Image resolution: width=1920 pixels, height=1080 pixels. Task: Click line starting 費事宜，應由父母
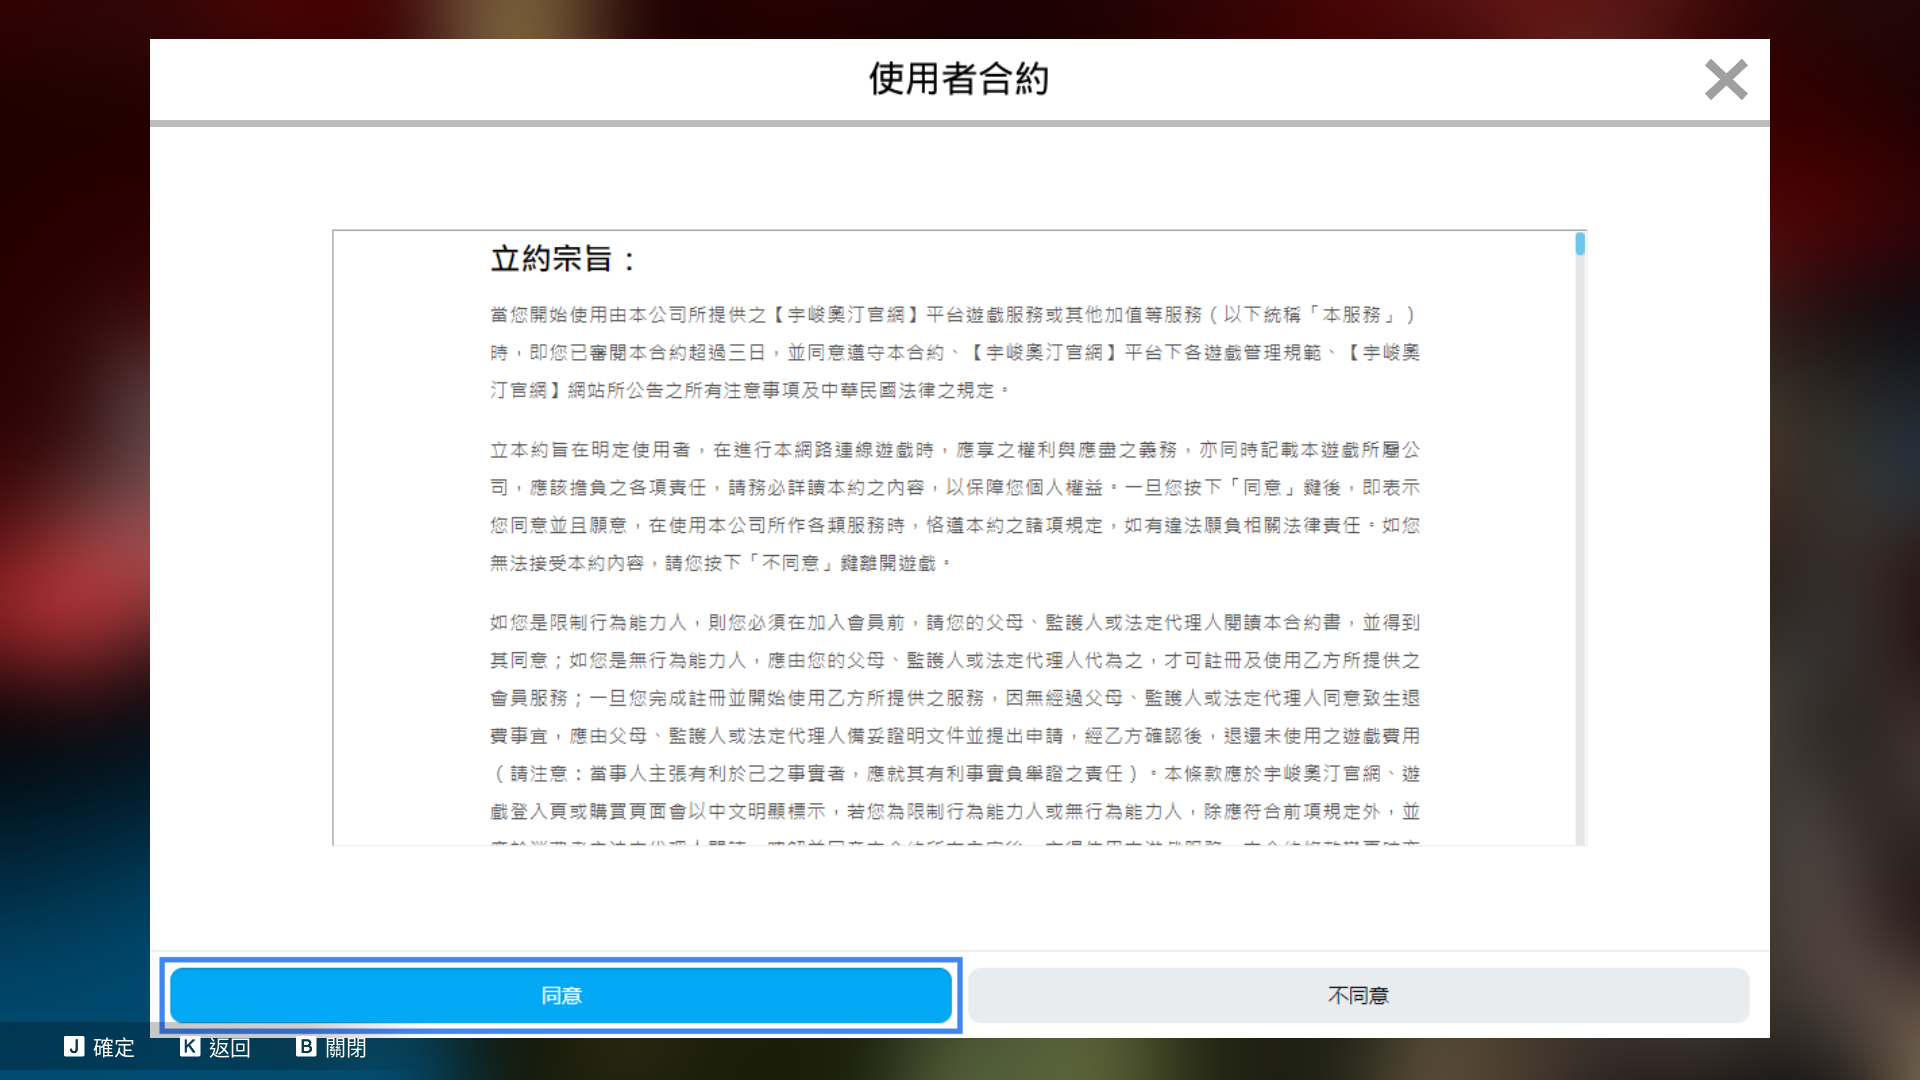[x=955, y=736]
